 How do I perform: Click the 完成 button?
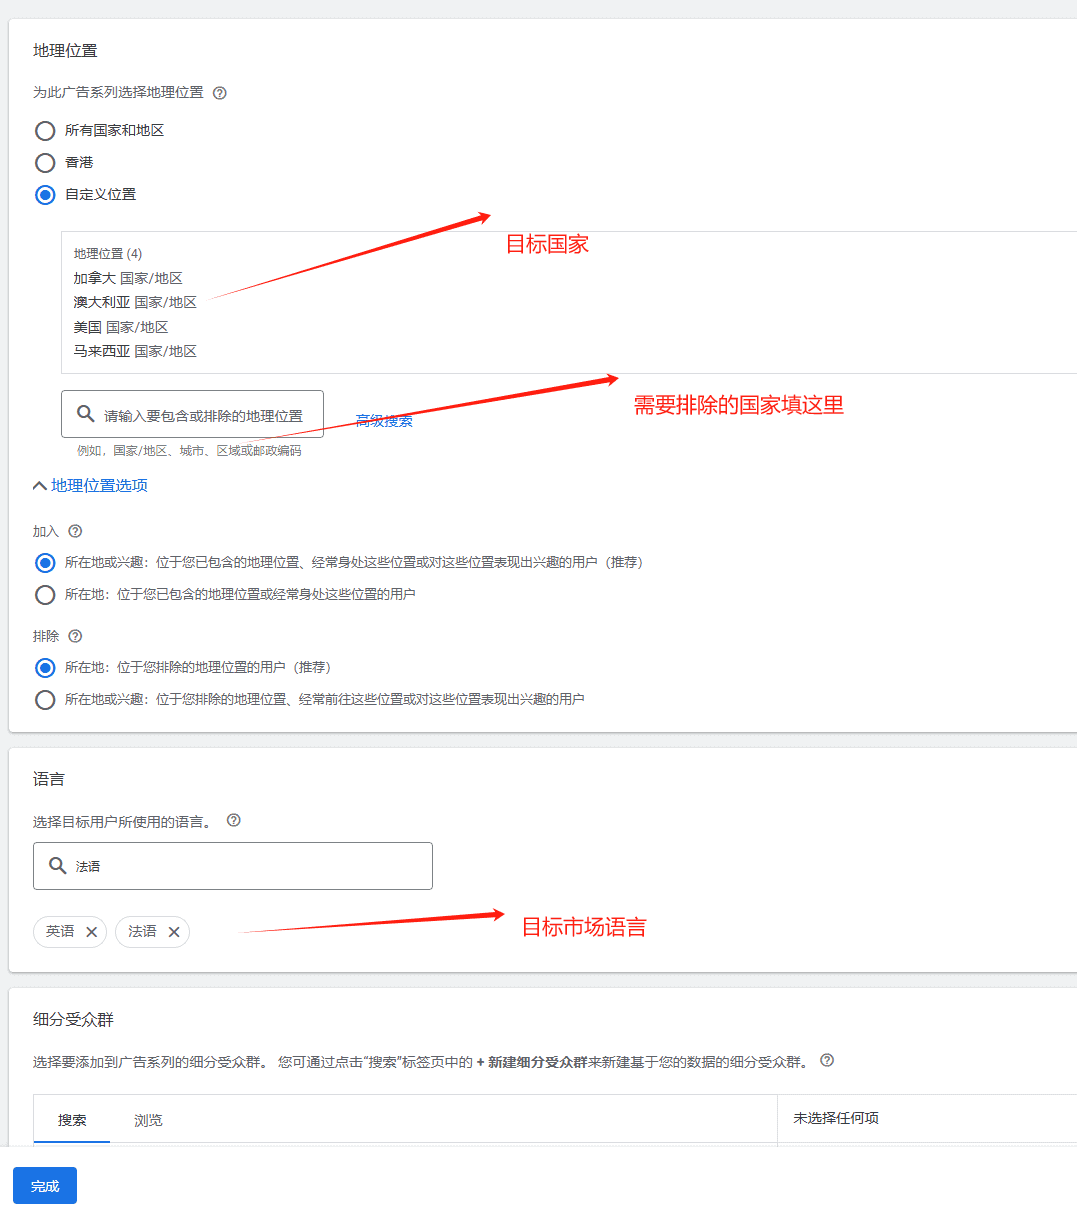tap(45, 1186)
